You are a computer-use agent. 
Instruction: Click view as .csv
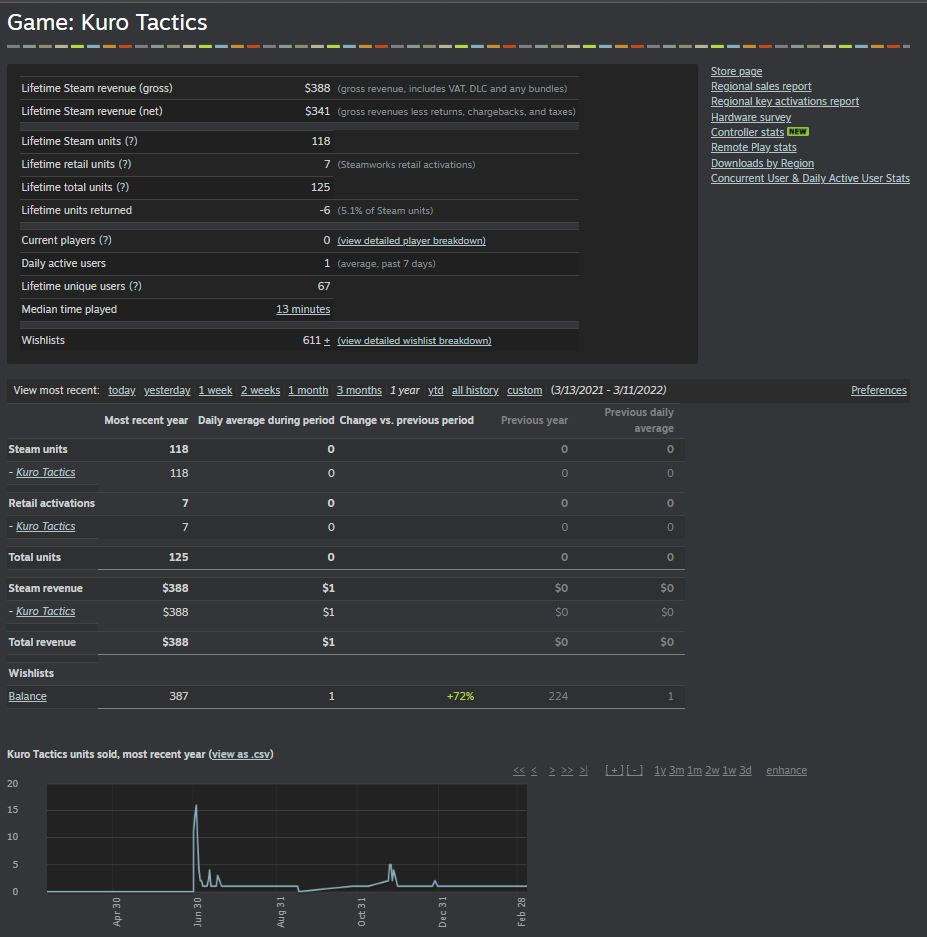241,754
